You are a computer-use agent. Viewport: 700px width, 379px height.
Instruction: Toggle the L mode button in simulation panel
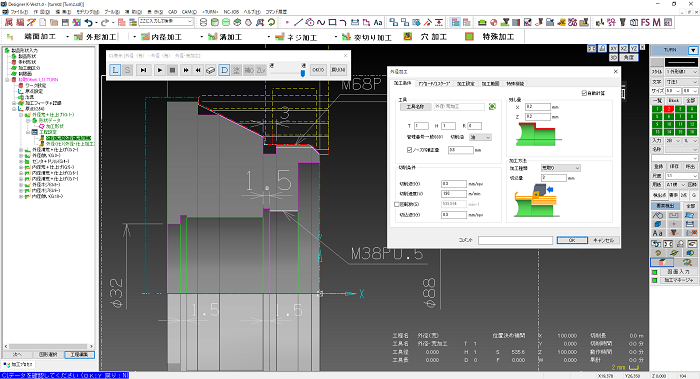(x=115, y=70)
